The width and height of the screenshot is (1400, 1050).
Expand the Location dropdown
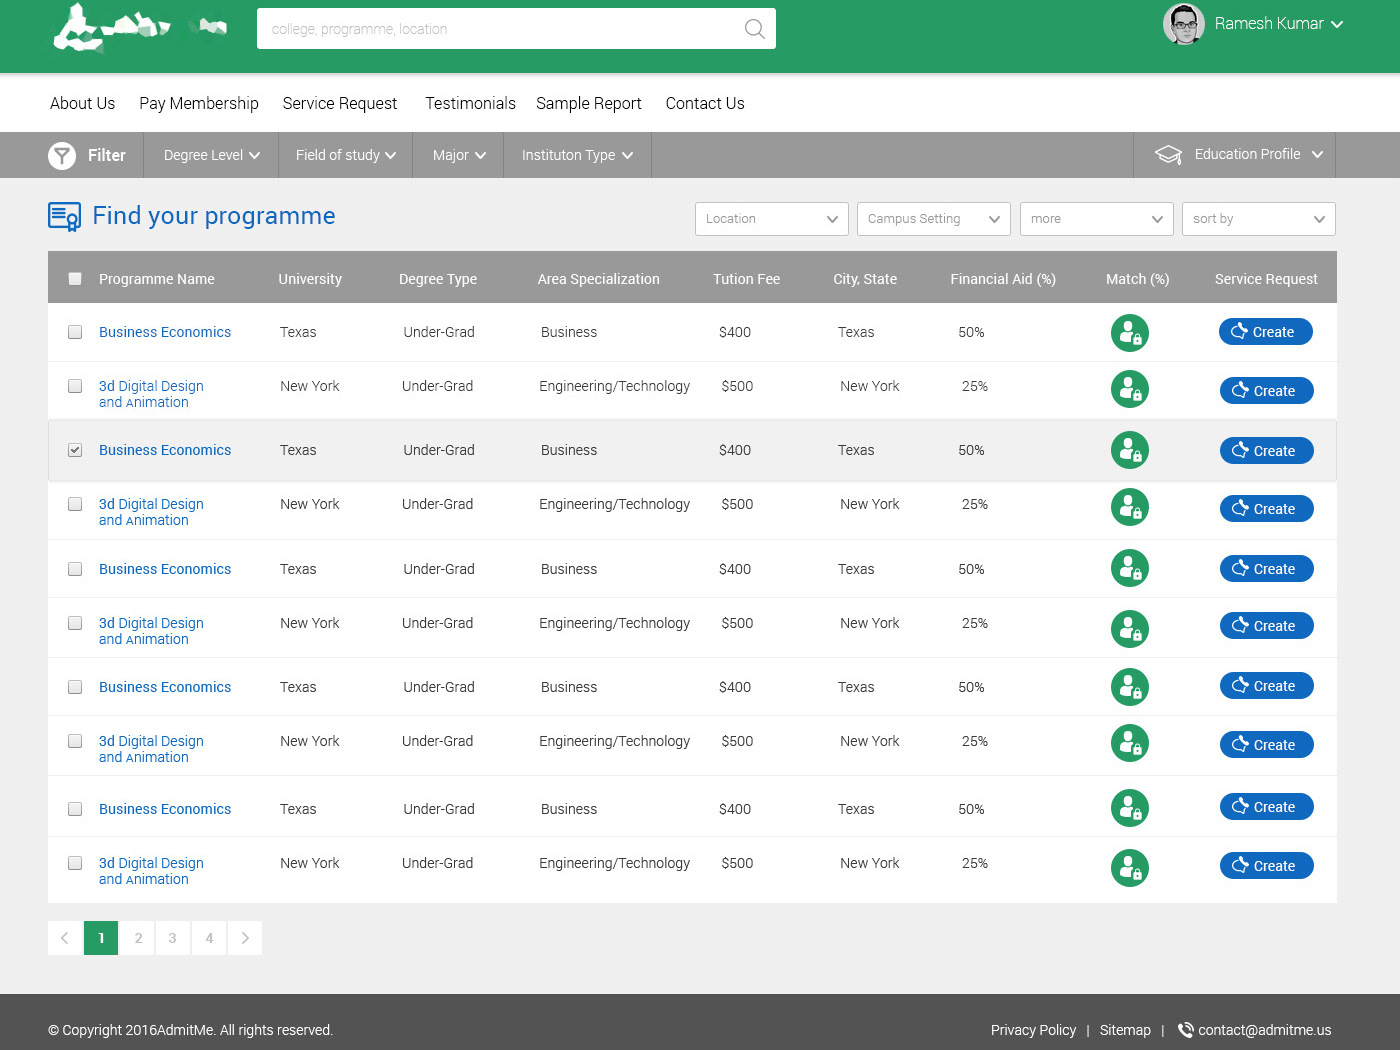click(772, 219)
